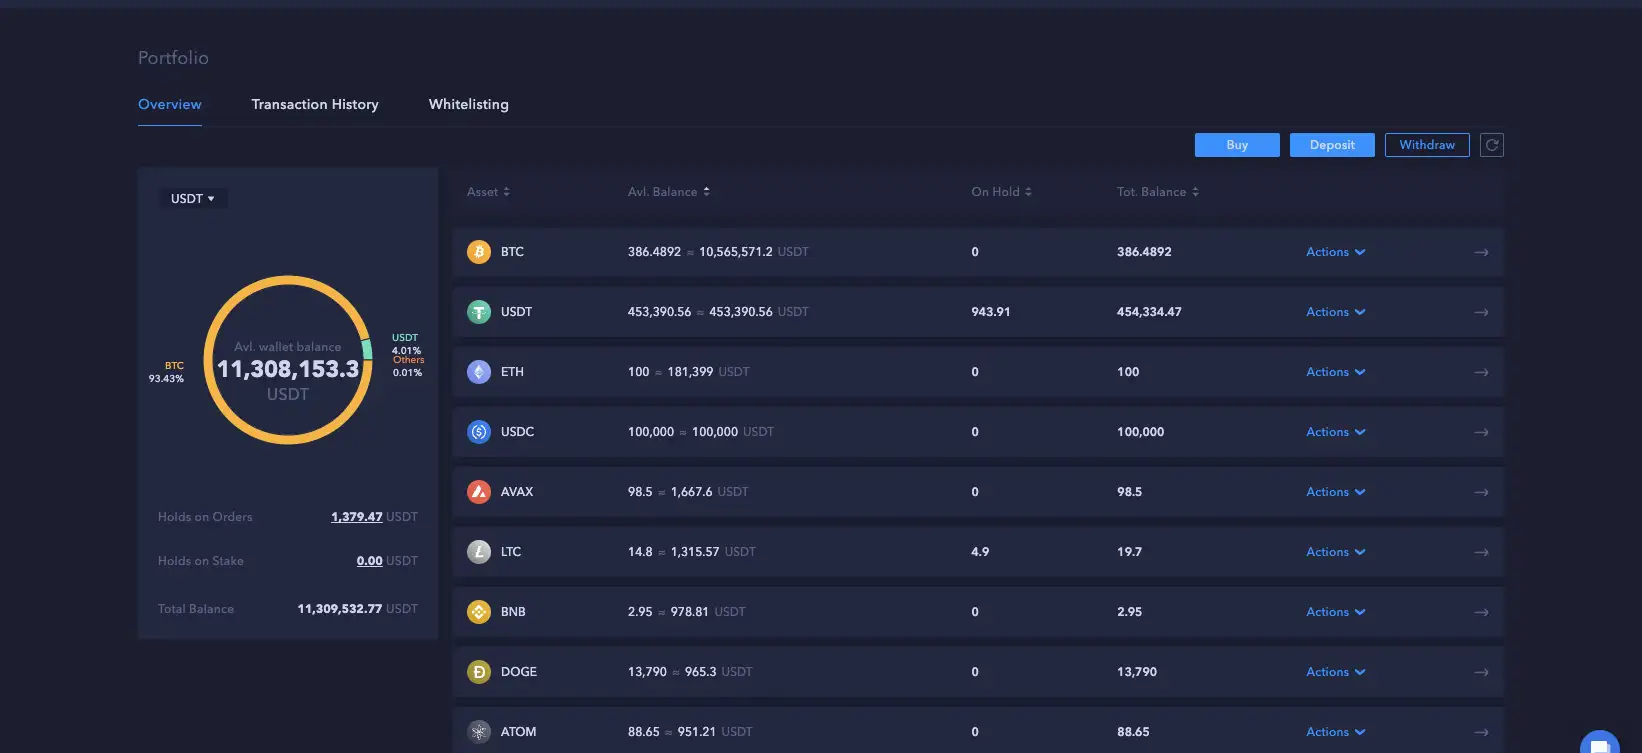
Task: Sort by Tot. Balance column
Action: 1157,192
